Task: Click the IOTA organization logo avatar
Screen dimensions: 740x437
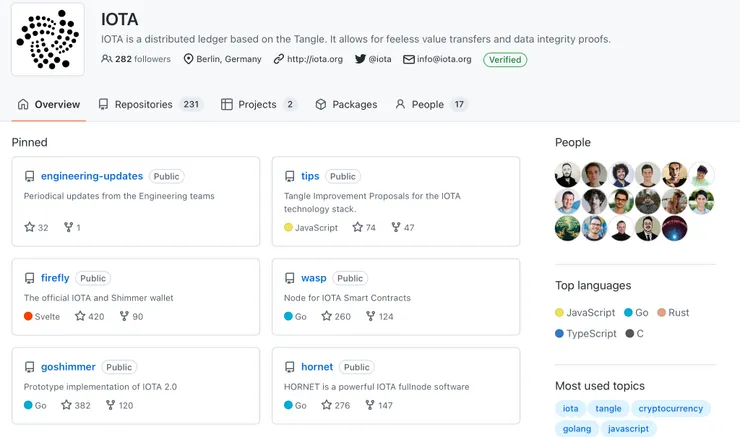Action: (48, 39)
